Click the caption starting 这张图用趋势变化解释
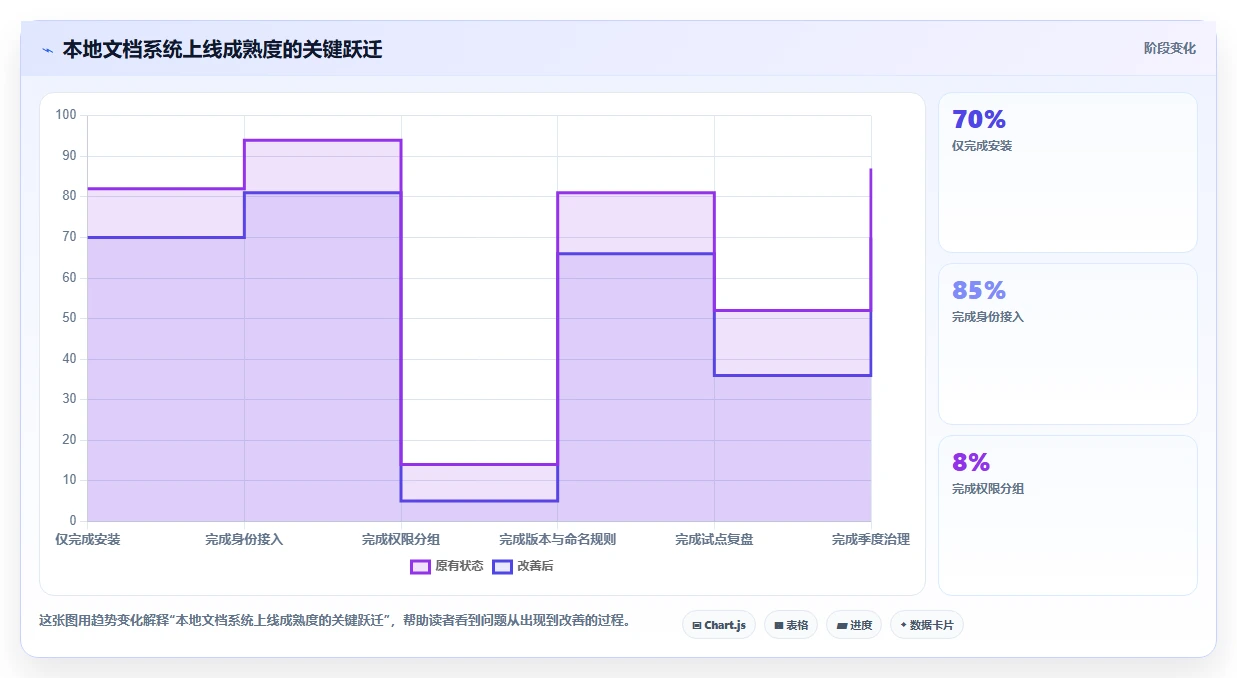 click(335, 620)
